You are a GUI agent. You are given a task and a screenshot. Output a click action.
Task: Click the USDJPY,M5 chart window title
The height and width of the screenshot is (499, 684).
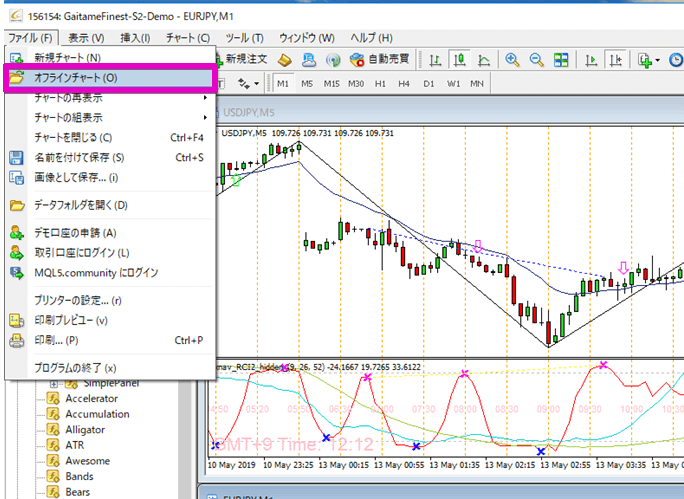point(249,113)
